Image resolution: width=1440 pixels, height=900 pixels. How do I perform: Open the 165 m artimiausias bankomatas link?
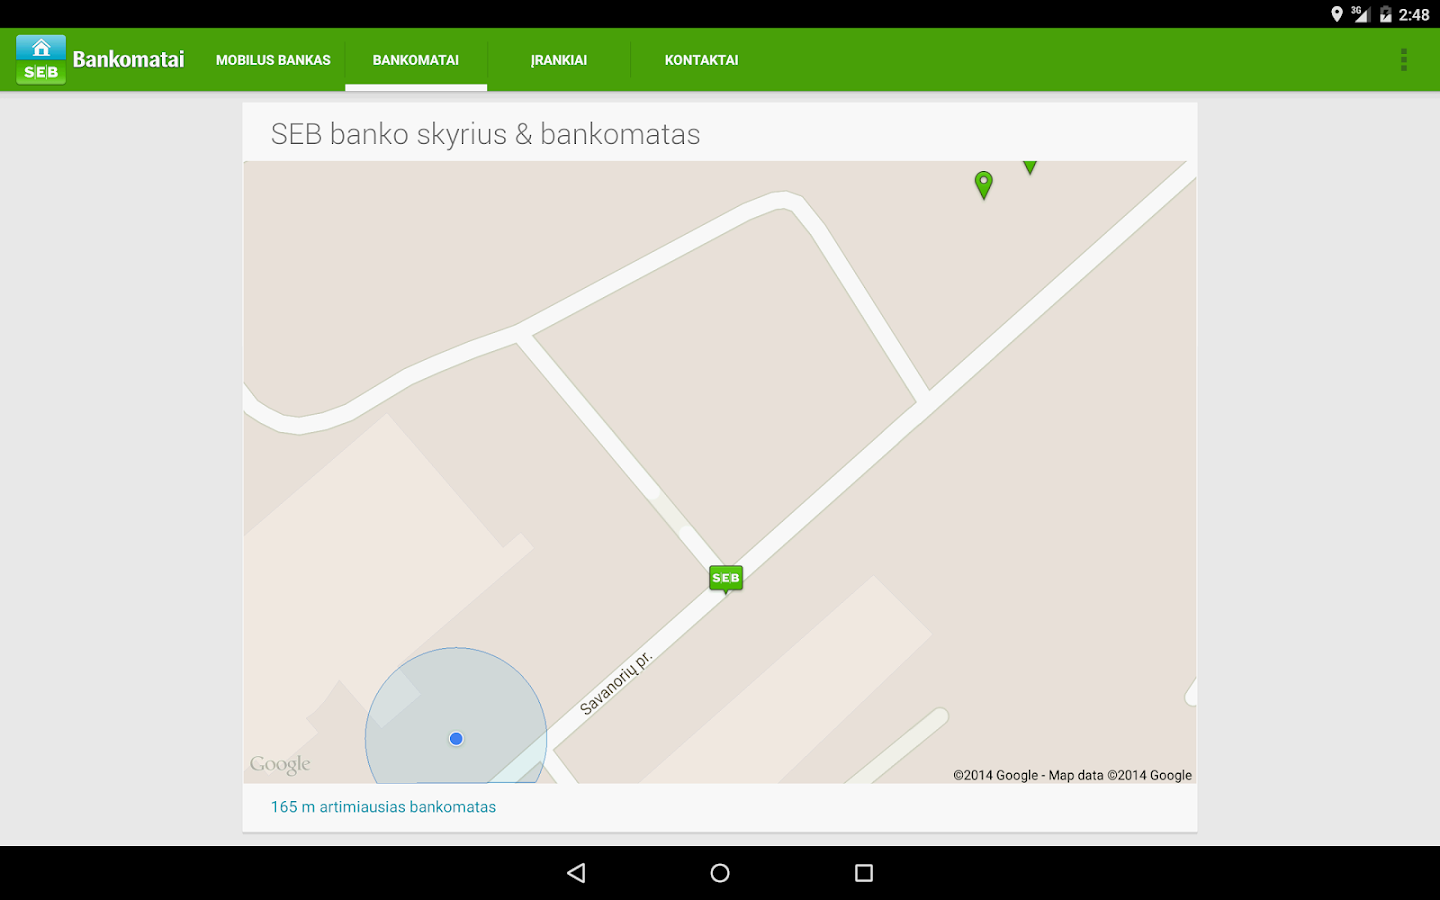(x=384, y=806)
